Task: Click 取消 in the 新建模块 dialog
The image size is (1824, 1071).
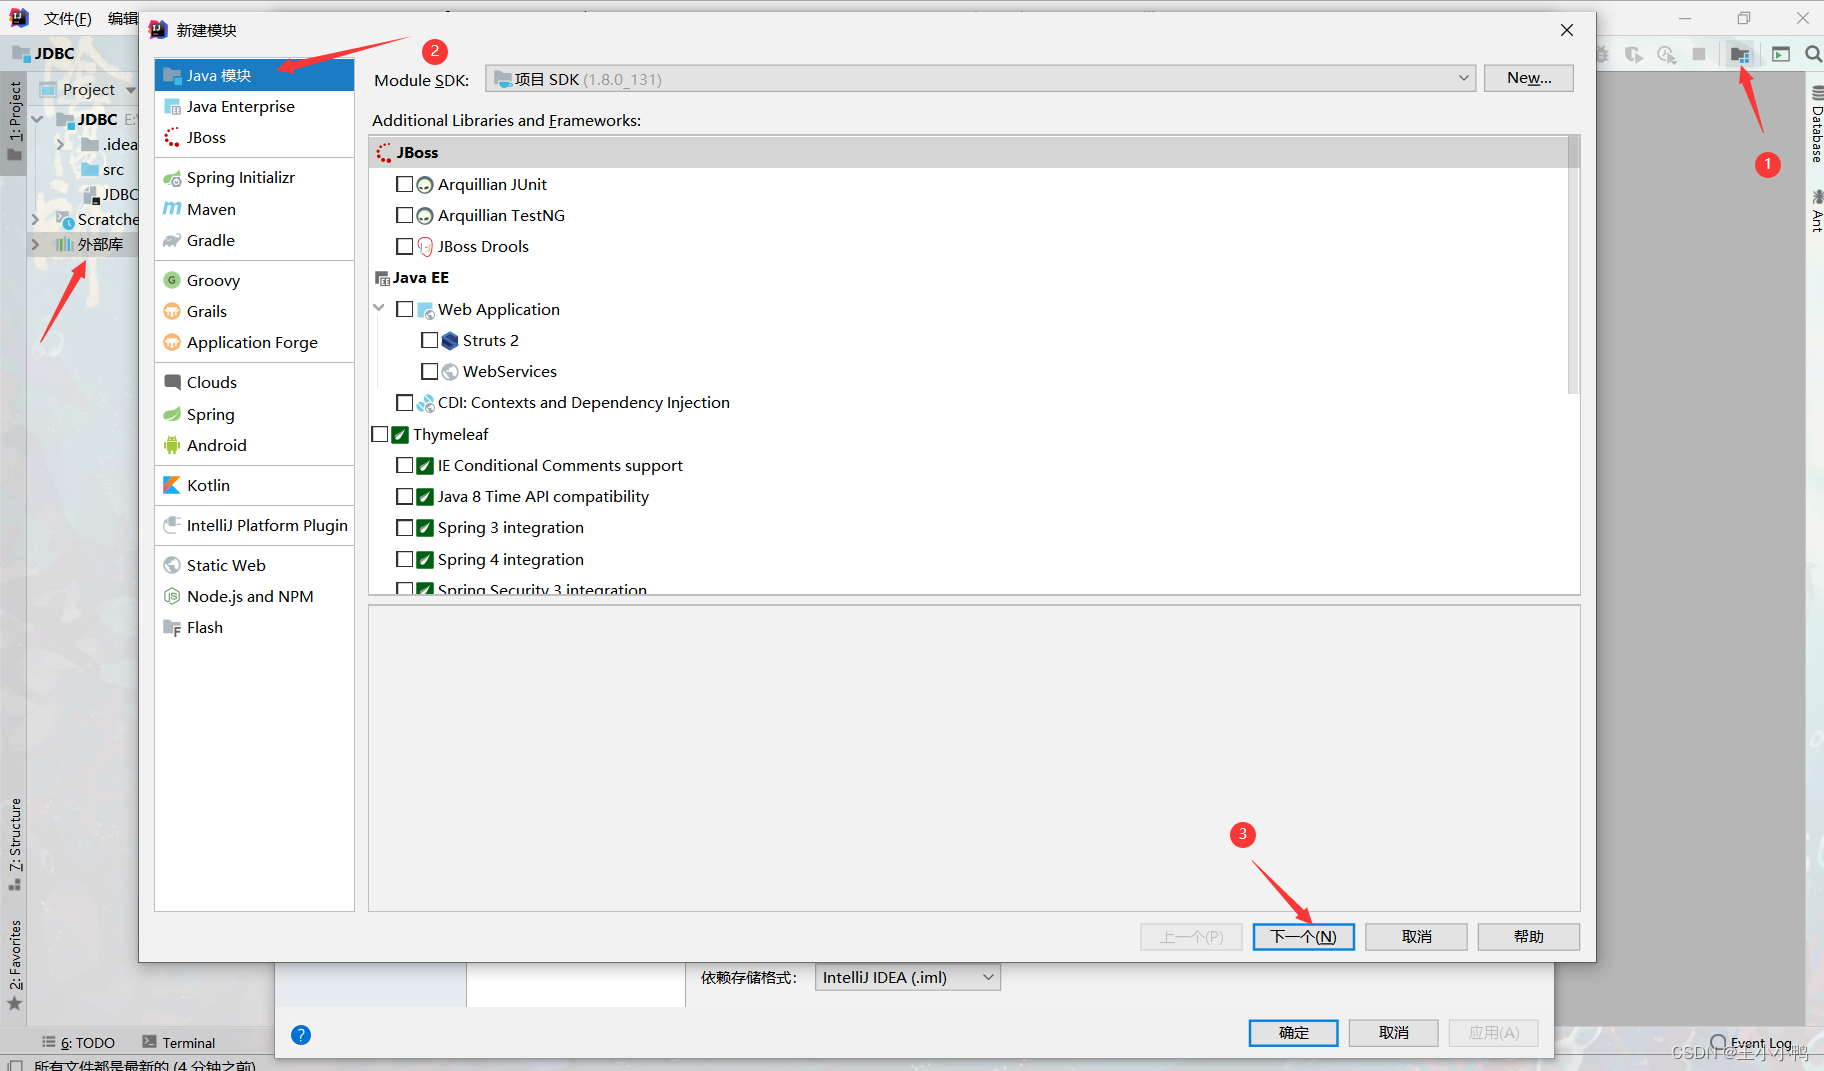Action: [x=1416, y=937]
